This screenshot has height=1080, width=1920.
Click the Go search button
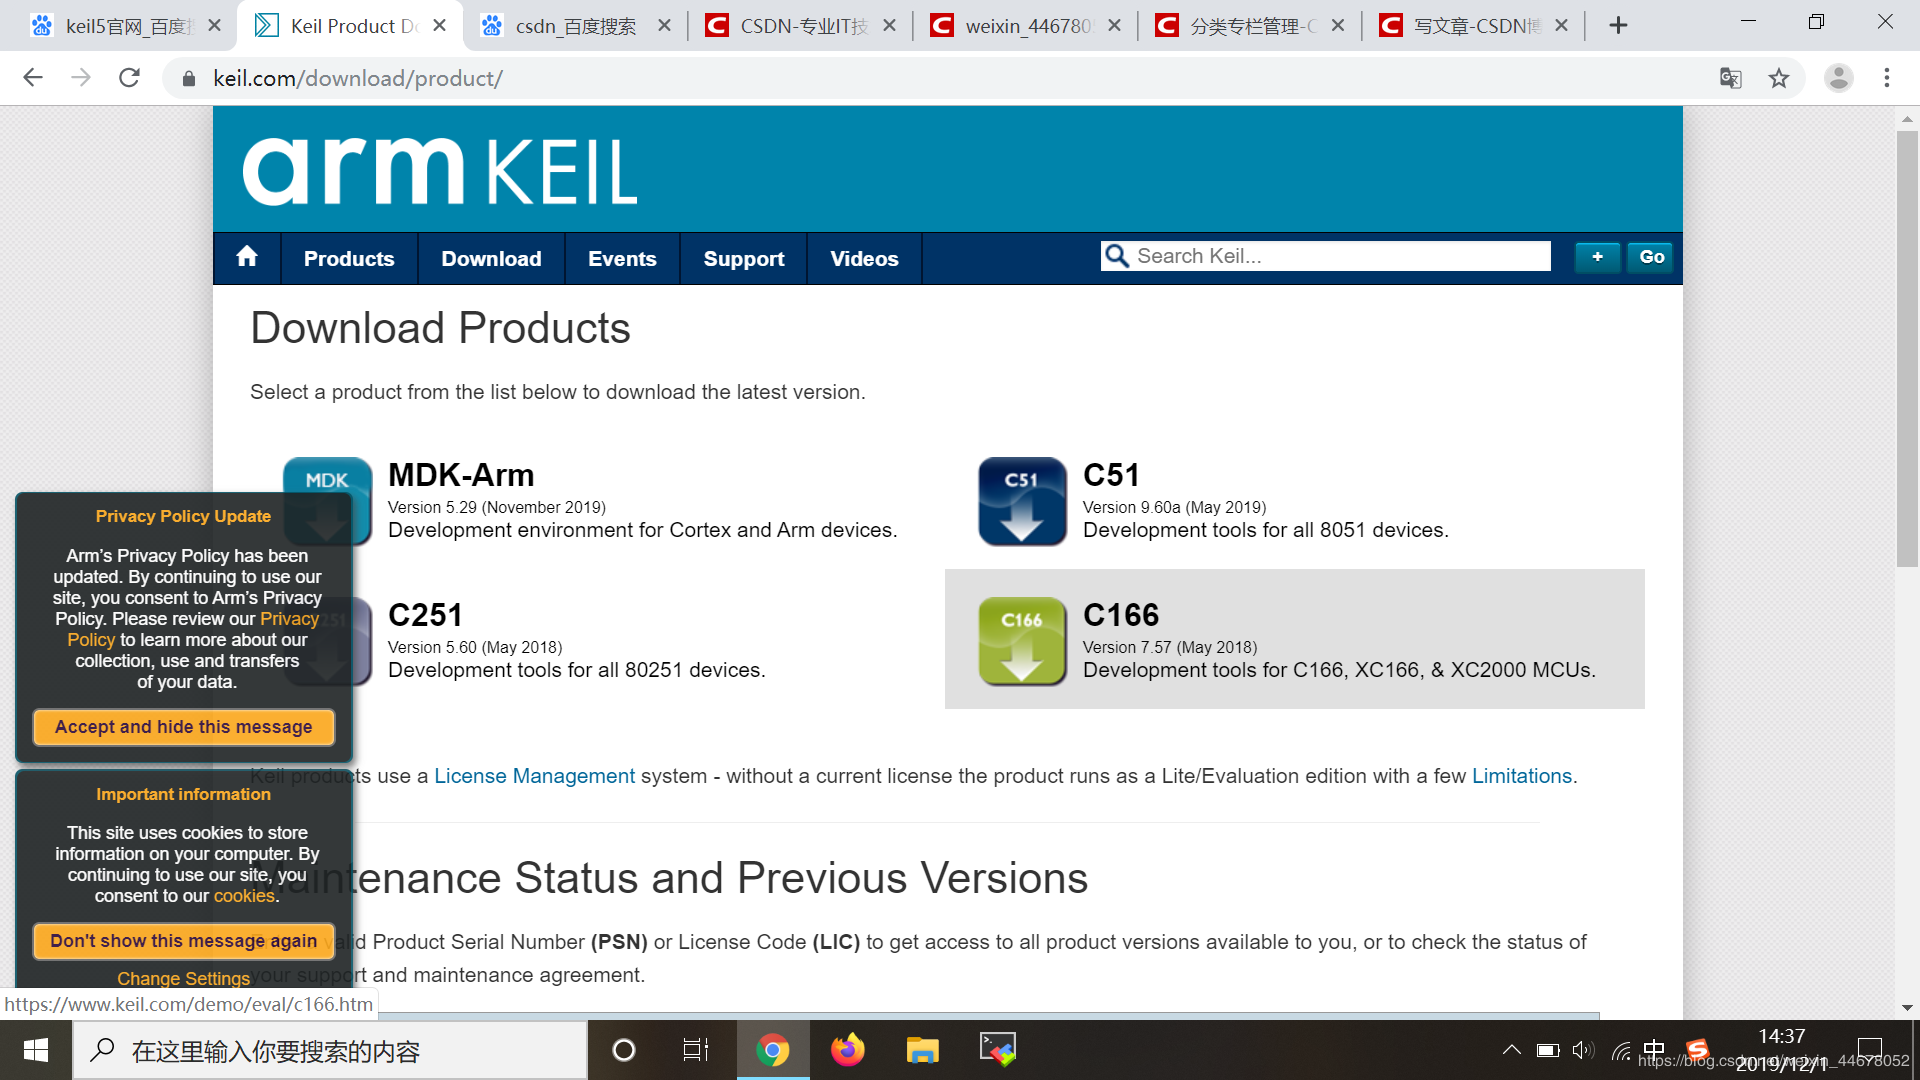click(1652, 257)
